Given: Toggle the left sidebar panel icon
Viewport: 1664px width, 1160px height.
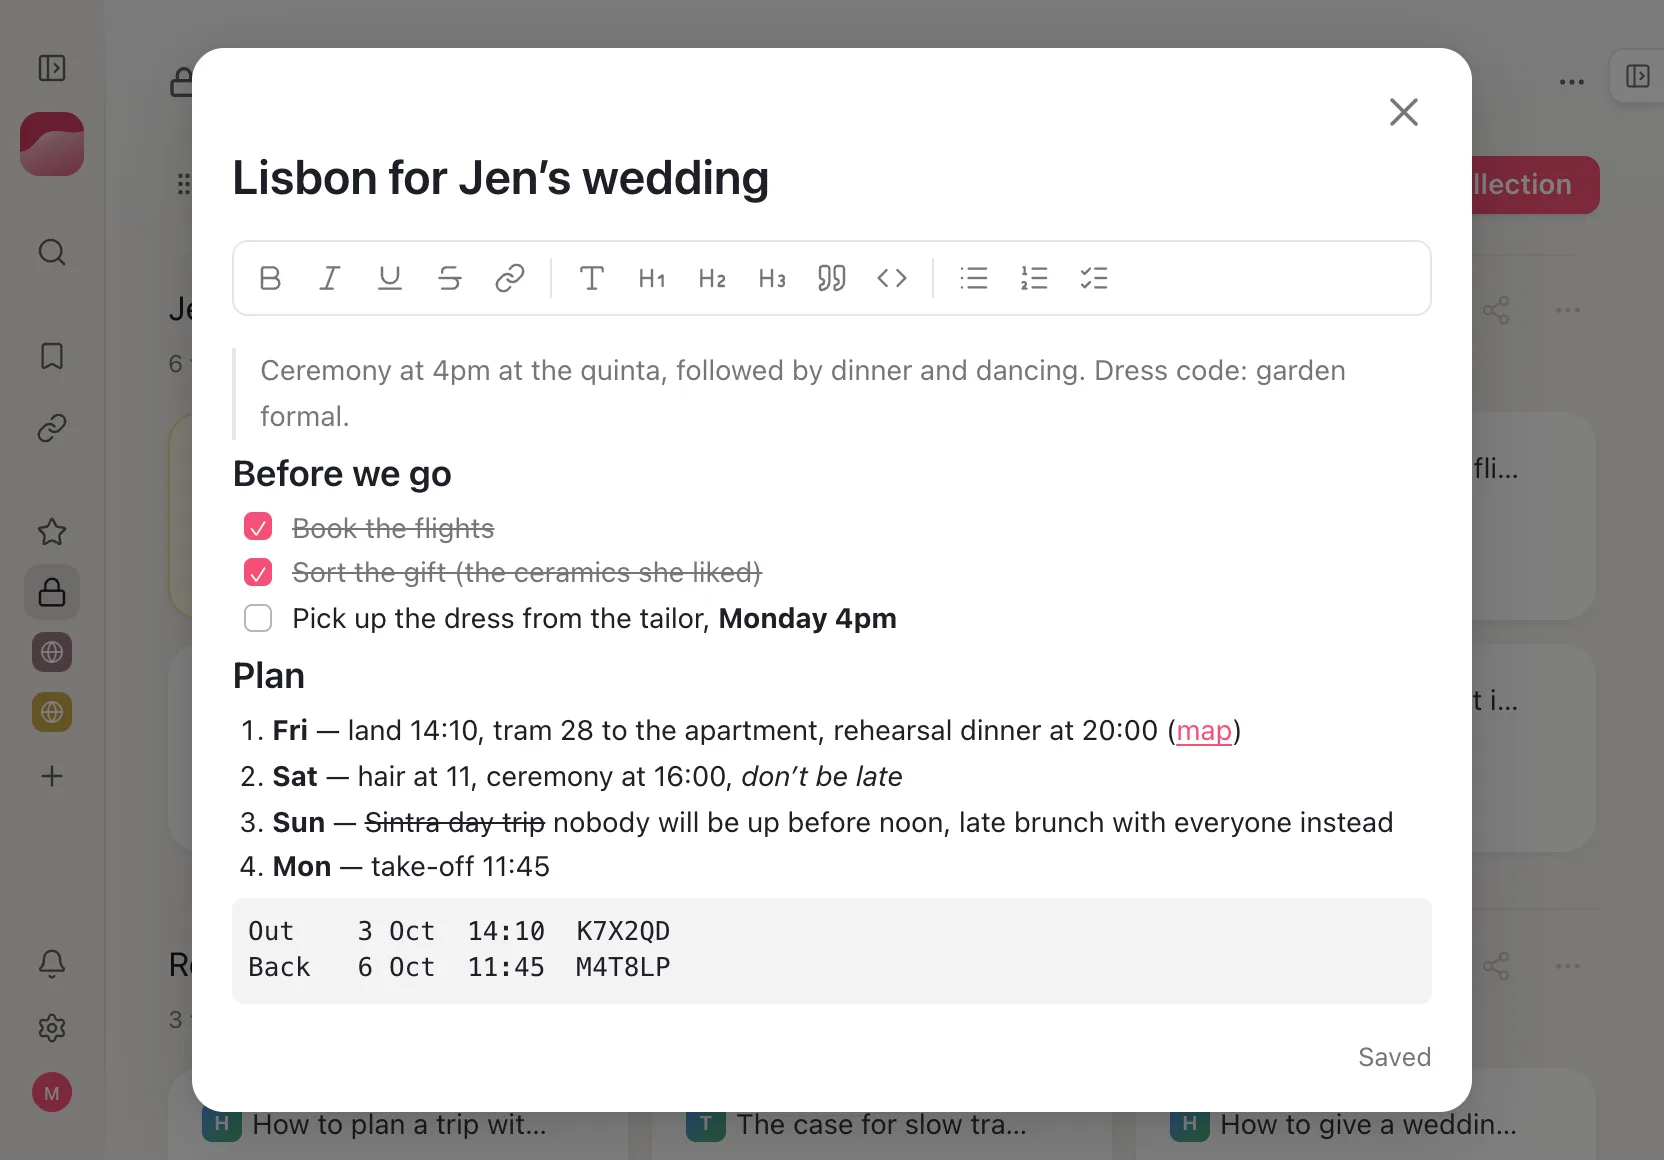Looking at the screenshot, I should [52, 68].
